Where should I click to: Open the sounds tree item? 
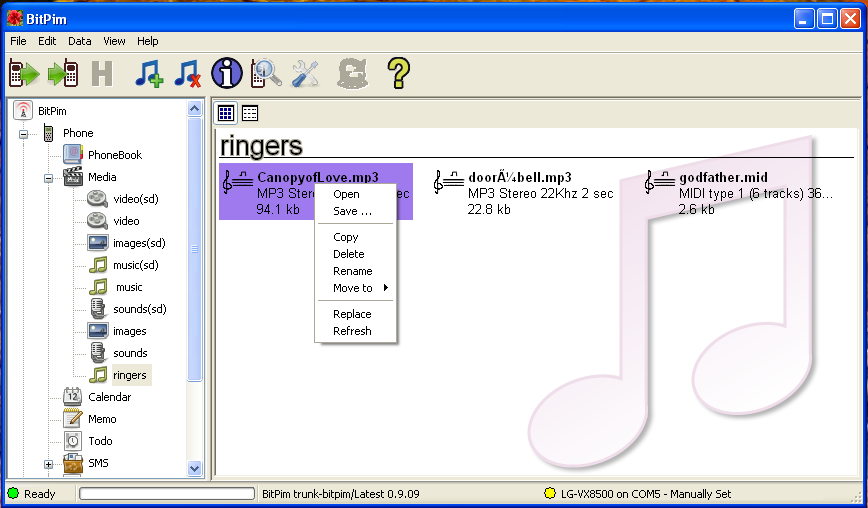pos(130,353)
